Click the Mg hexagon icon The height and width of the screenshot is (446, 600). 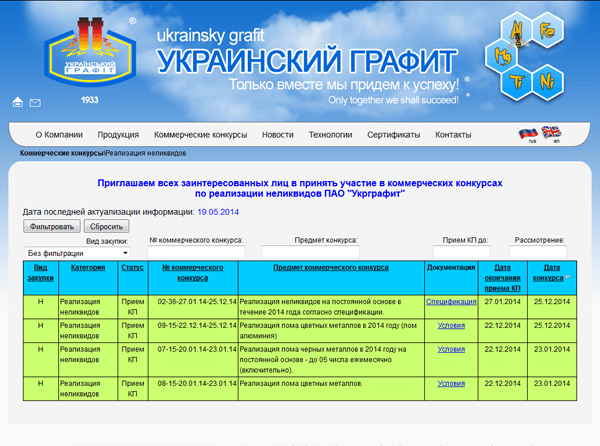tap(502, 57)
